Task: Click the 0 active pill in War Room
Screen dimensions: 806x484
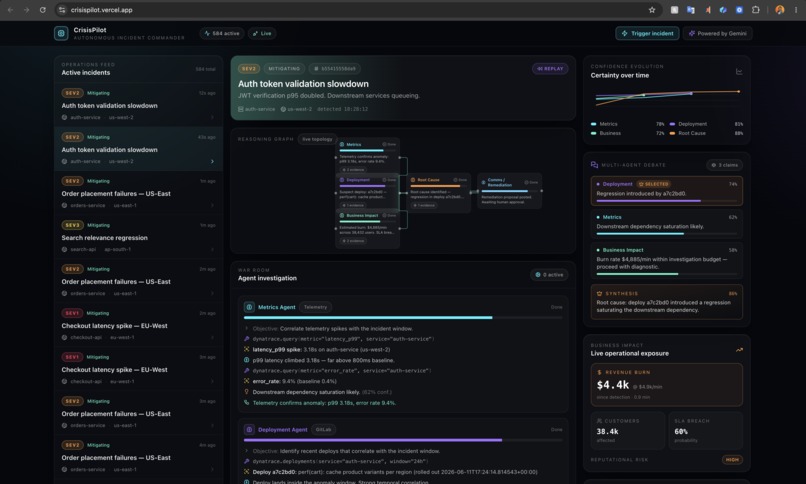Action: (549, 275)
